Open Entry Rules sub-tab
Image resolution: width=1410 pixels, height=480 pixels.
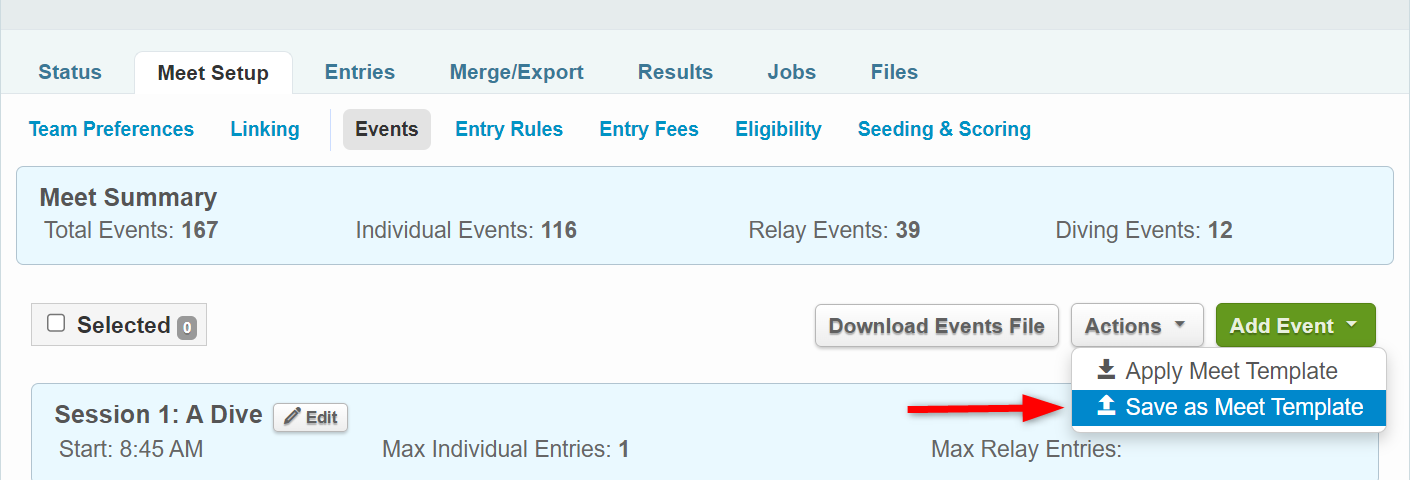[x=509, y=129]
